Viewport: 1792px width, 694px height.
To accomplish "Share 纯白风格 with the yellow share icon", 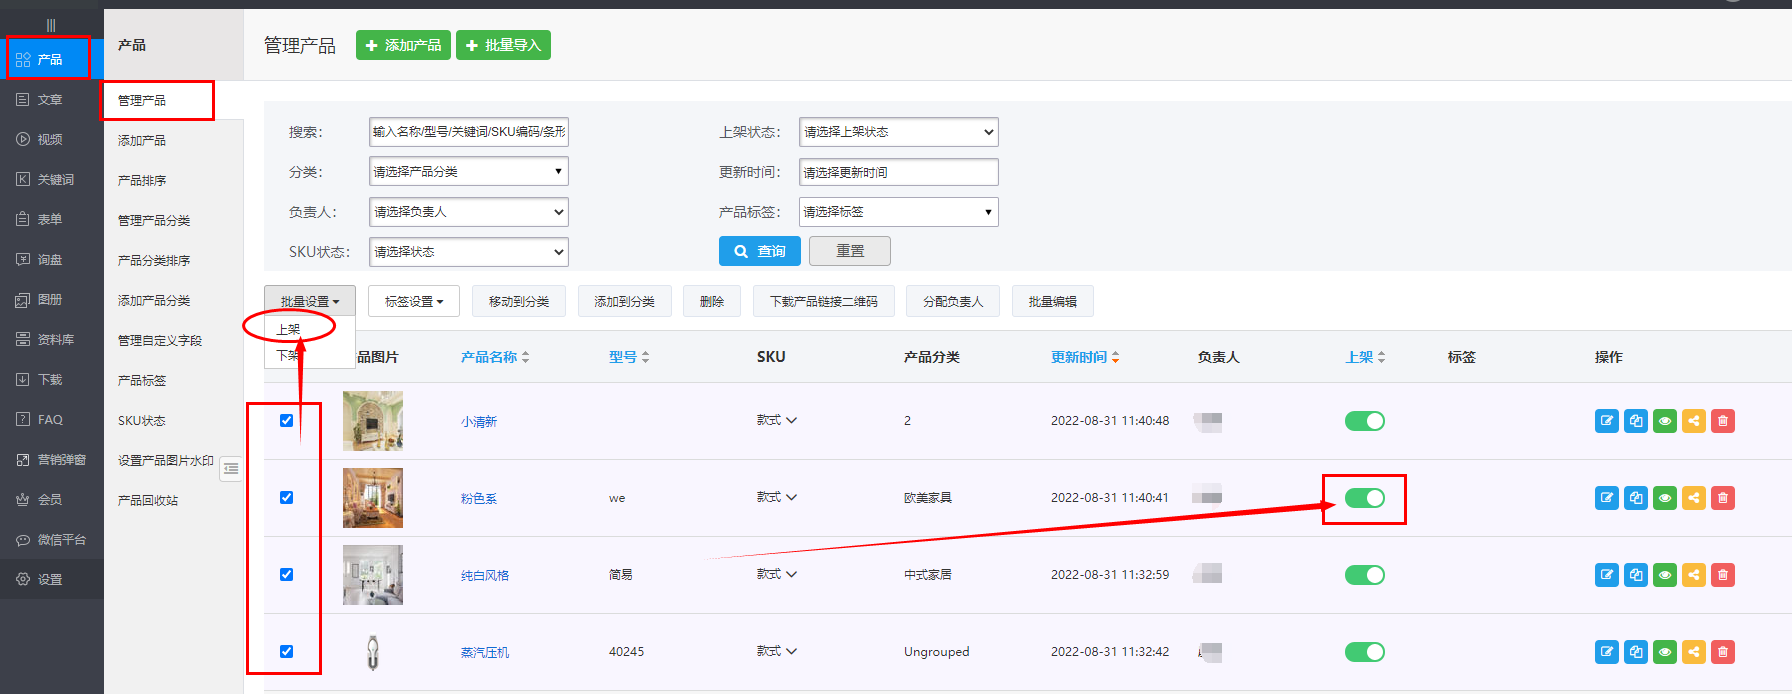I will [1694, 575].
